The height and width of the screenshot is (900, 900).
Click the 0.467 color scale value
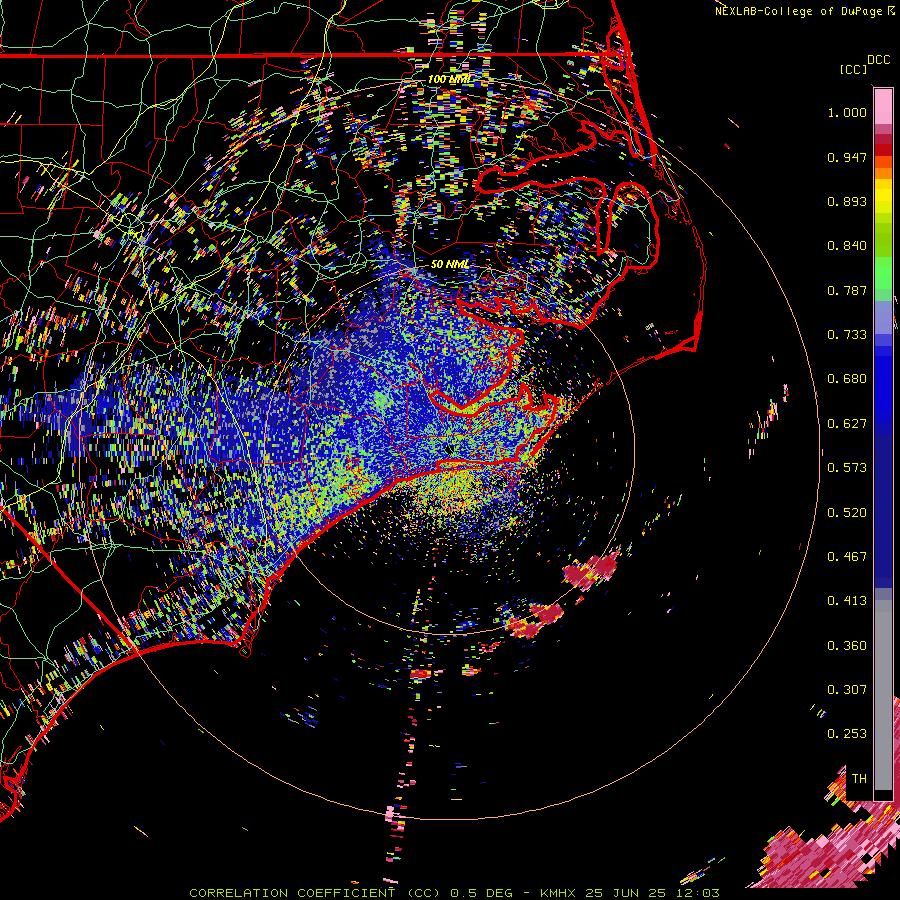pyautogui.click(x=847, y=557)
